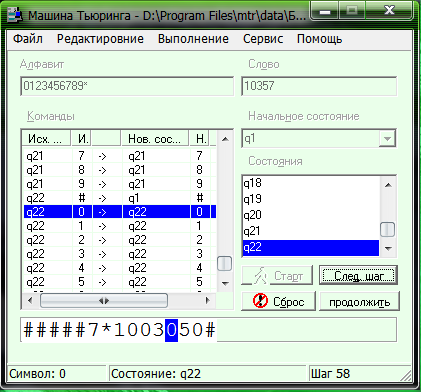The height and width of the screenshot is (392, 421).
Task: Select highlighted state q22 in Состояния list
Action: click(311, 247)
